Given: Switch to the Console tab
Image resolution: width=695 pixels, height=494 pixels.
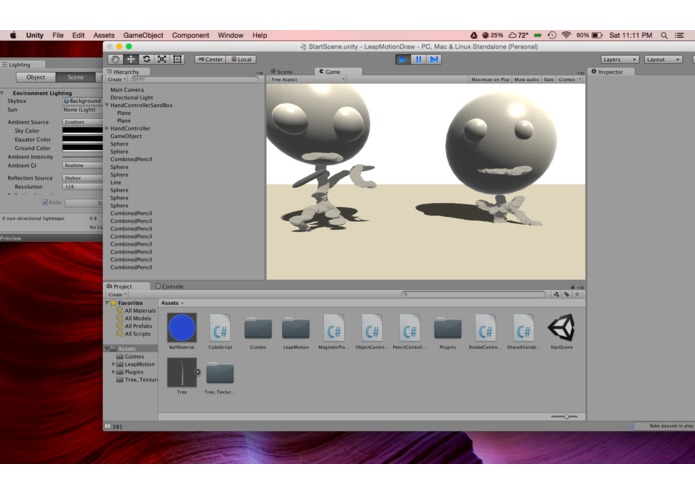Looking at the screenshot, I should [x=169, y=286].
